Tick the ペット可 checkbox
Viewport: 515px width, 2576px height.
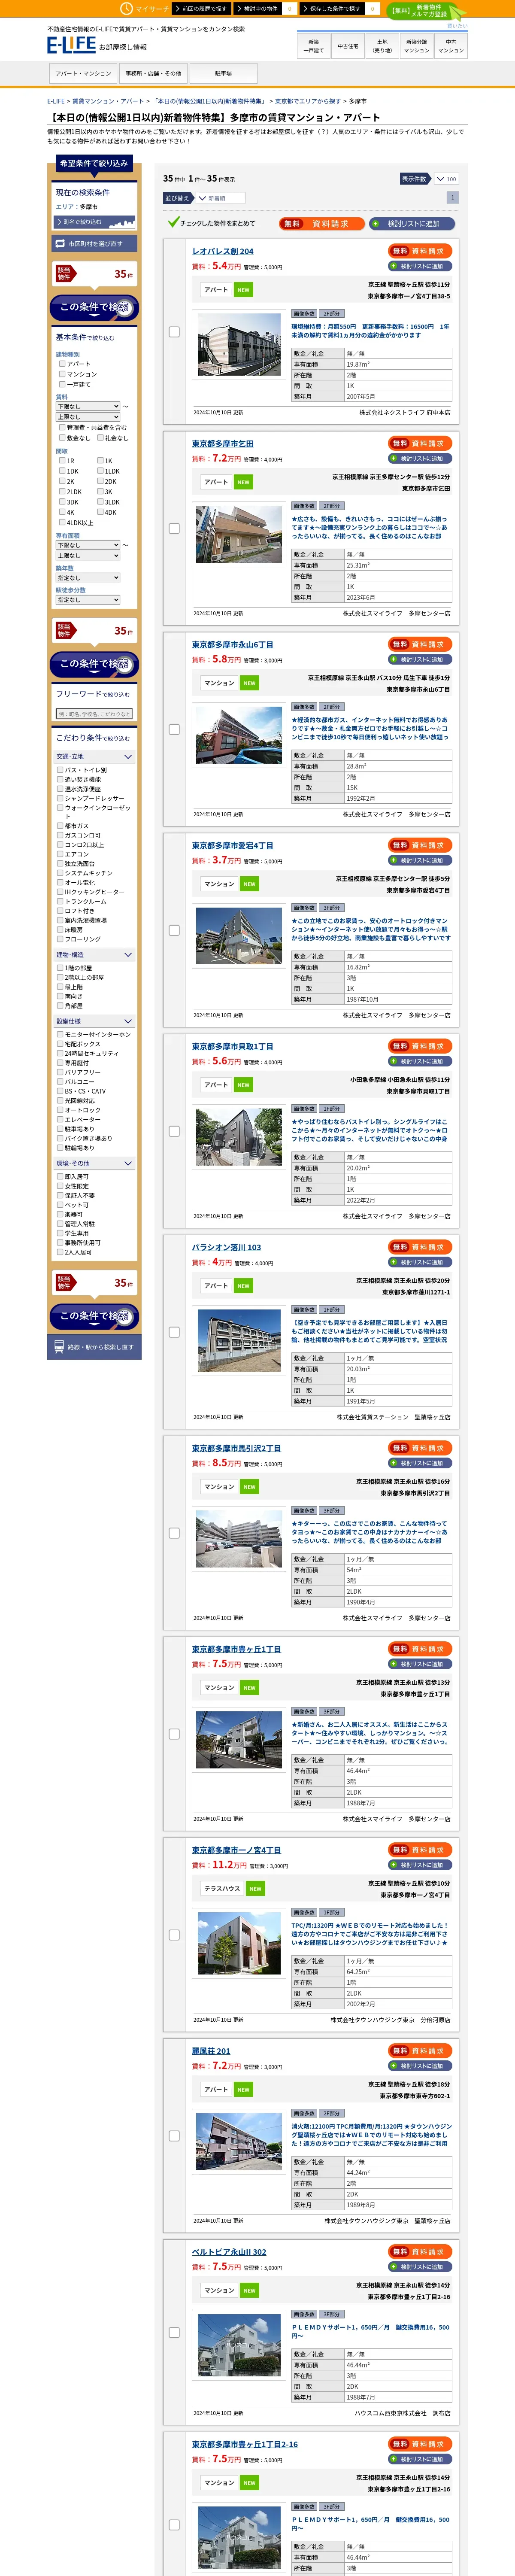click(60, 1205)
